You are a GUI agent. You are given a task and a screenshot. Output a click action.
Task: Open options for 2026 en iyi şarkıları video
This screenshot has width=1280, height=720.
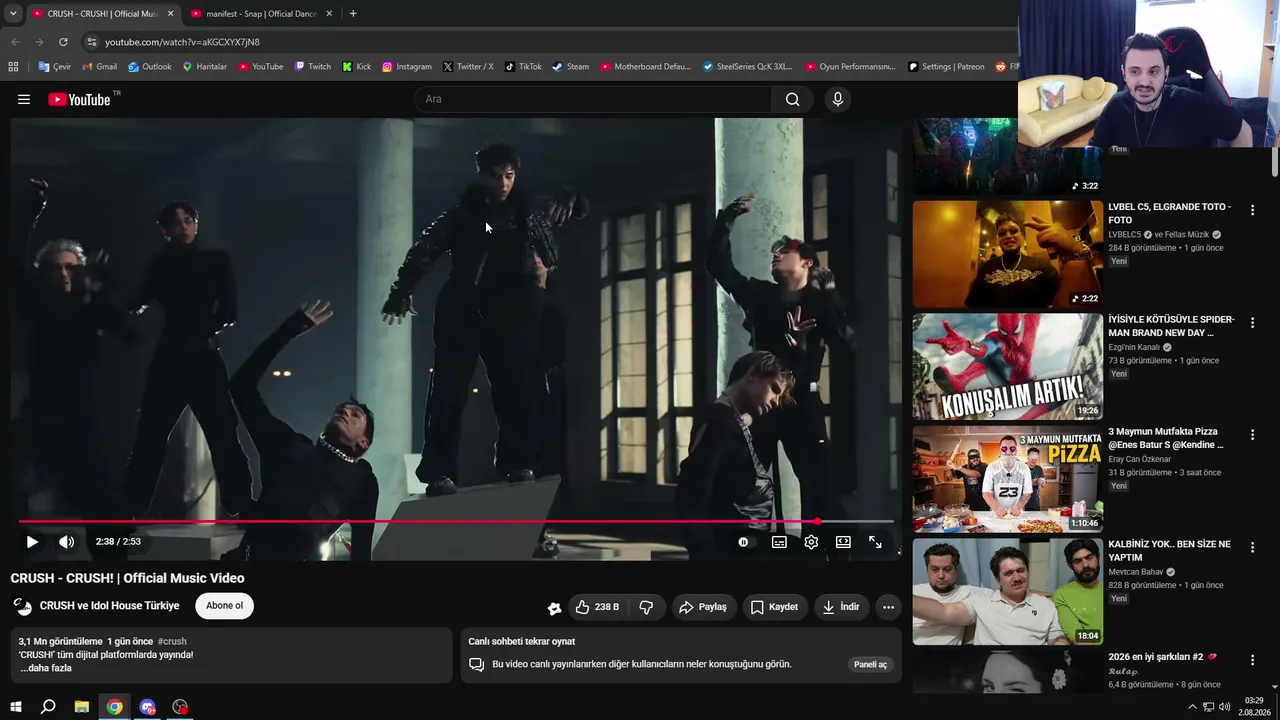[x=1252, y=660]
